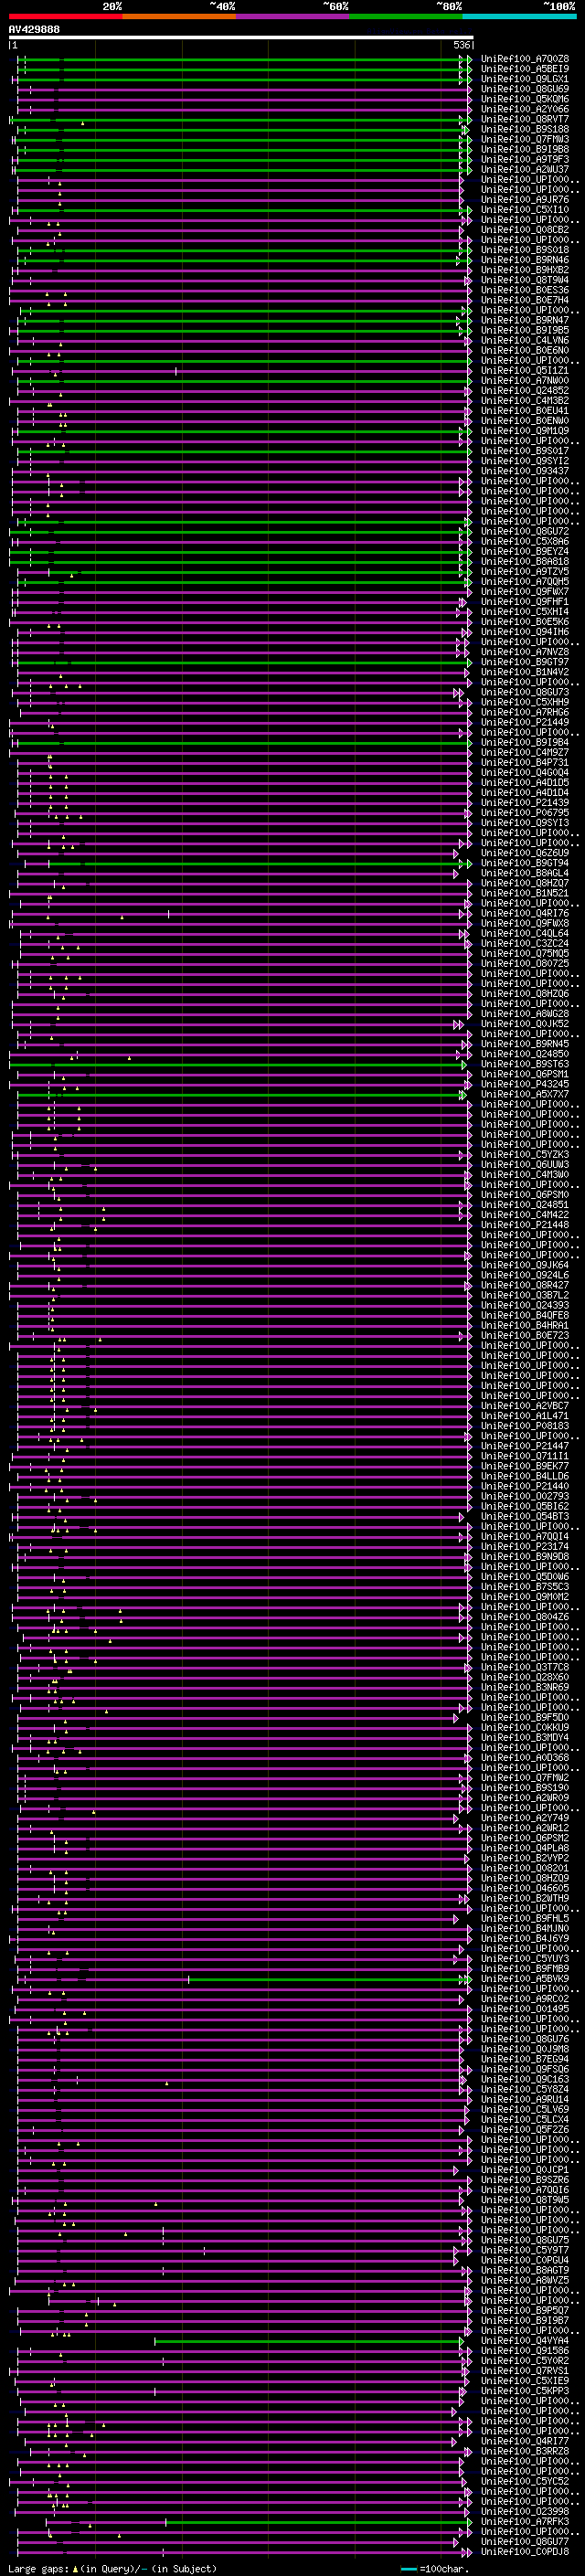Open hit UniRef100_Q8GU69

tap(525, 89)
